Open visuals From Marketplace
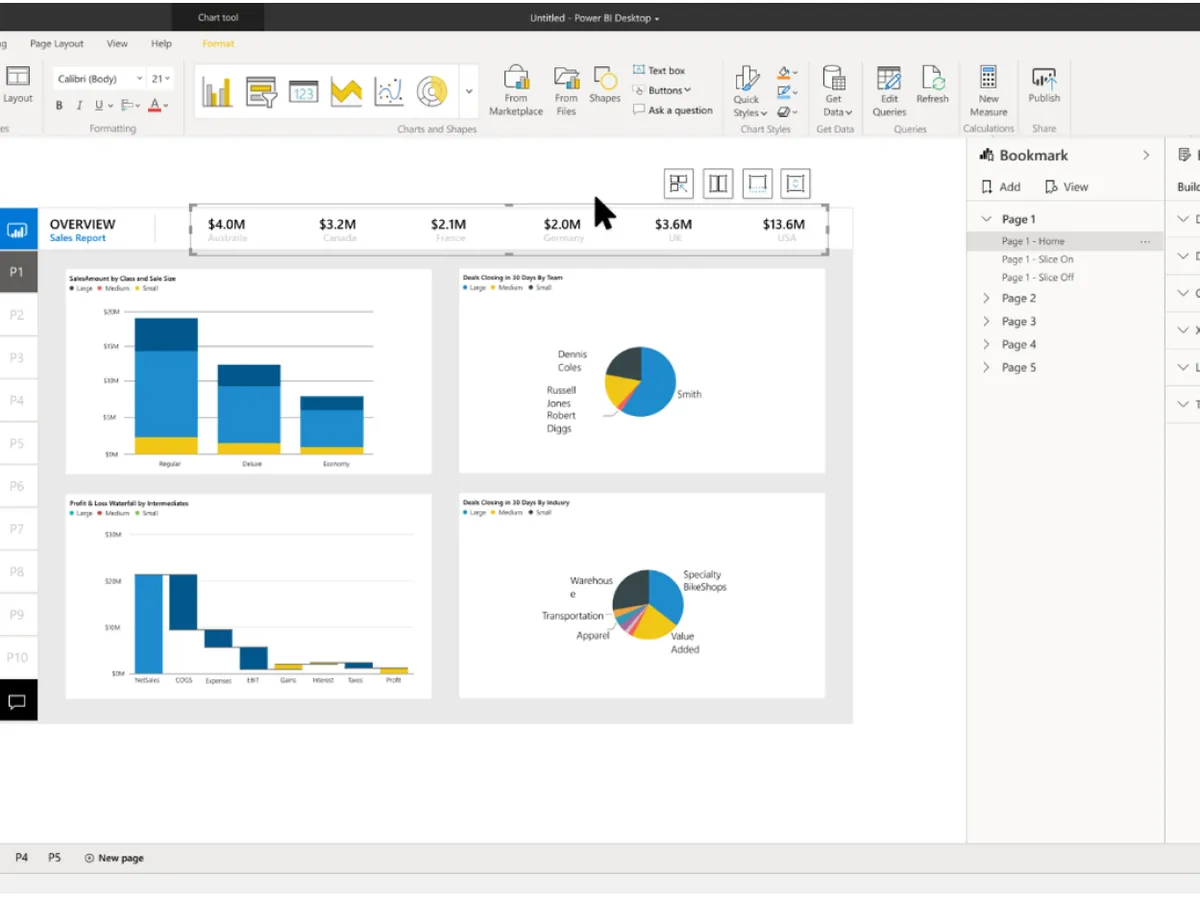This screenshot has width=1200, height=900. tap(515, 90)
